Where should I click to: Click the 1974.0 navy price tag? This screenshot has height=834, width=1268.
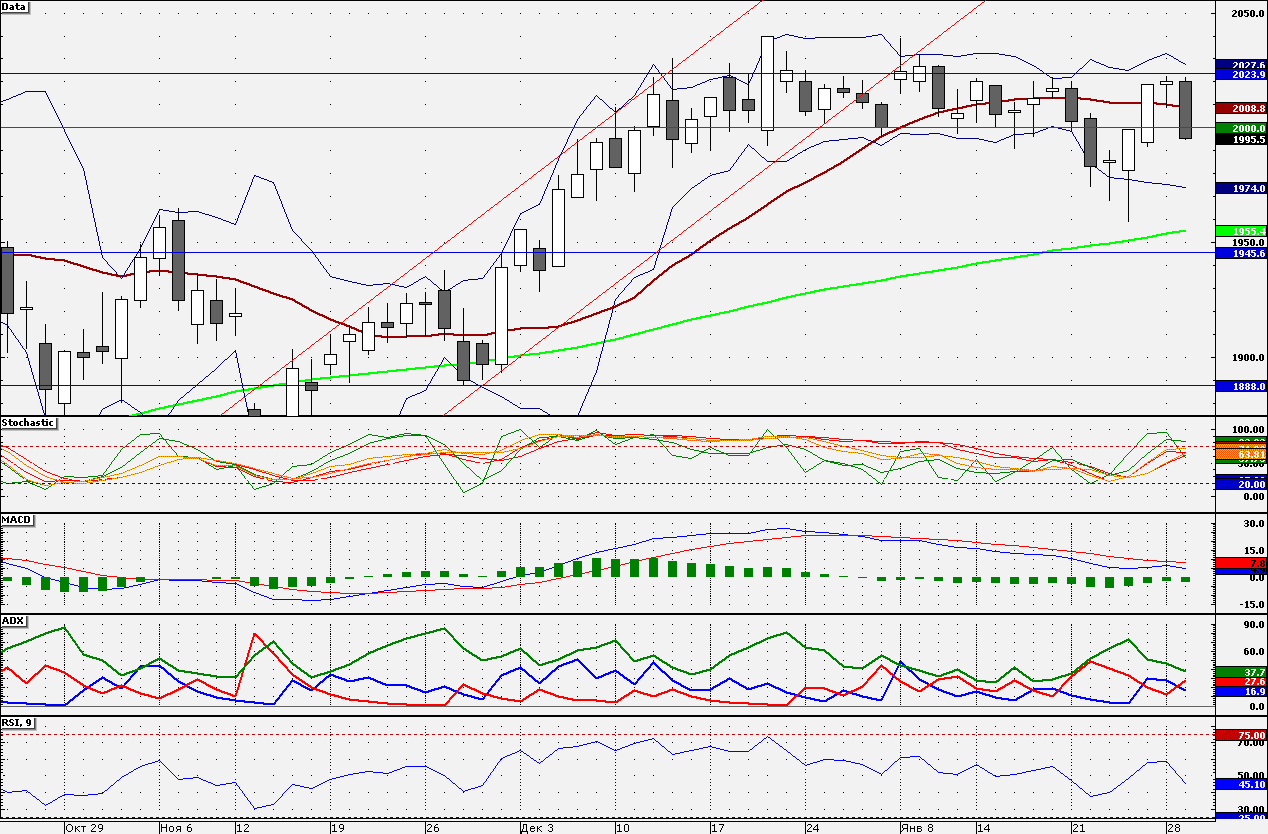pos(1241,188)
